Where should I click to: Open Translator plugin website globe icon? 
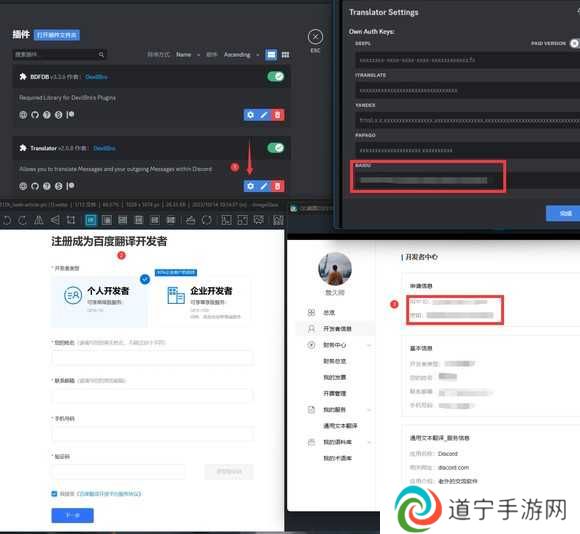(23, 186)
